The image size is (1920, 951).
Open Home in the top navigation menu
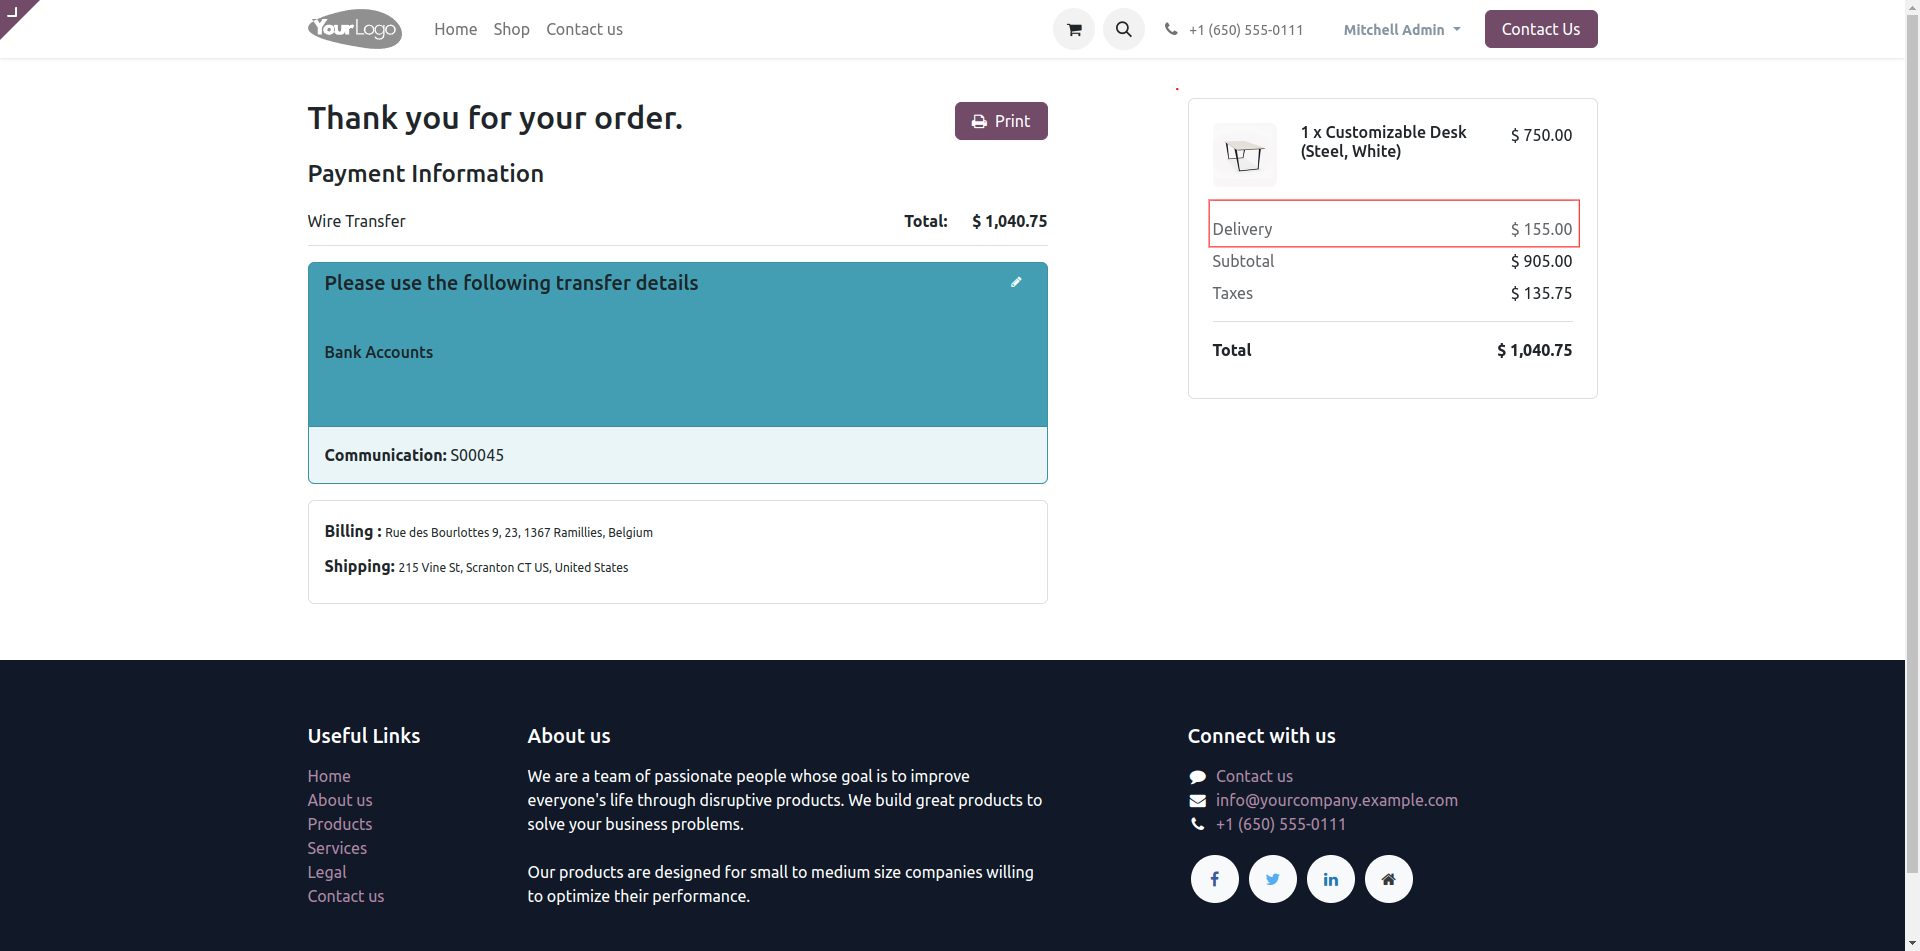(x=455, y=30)
